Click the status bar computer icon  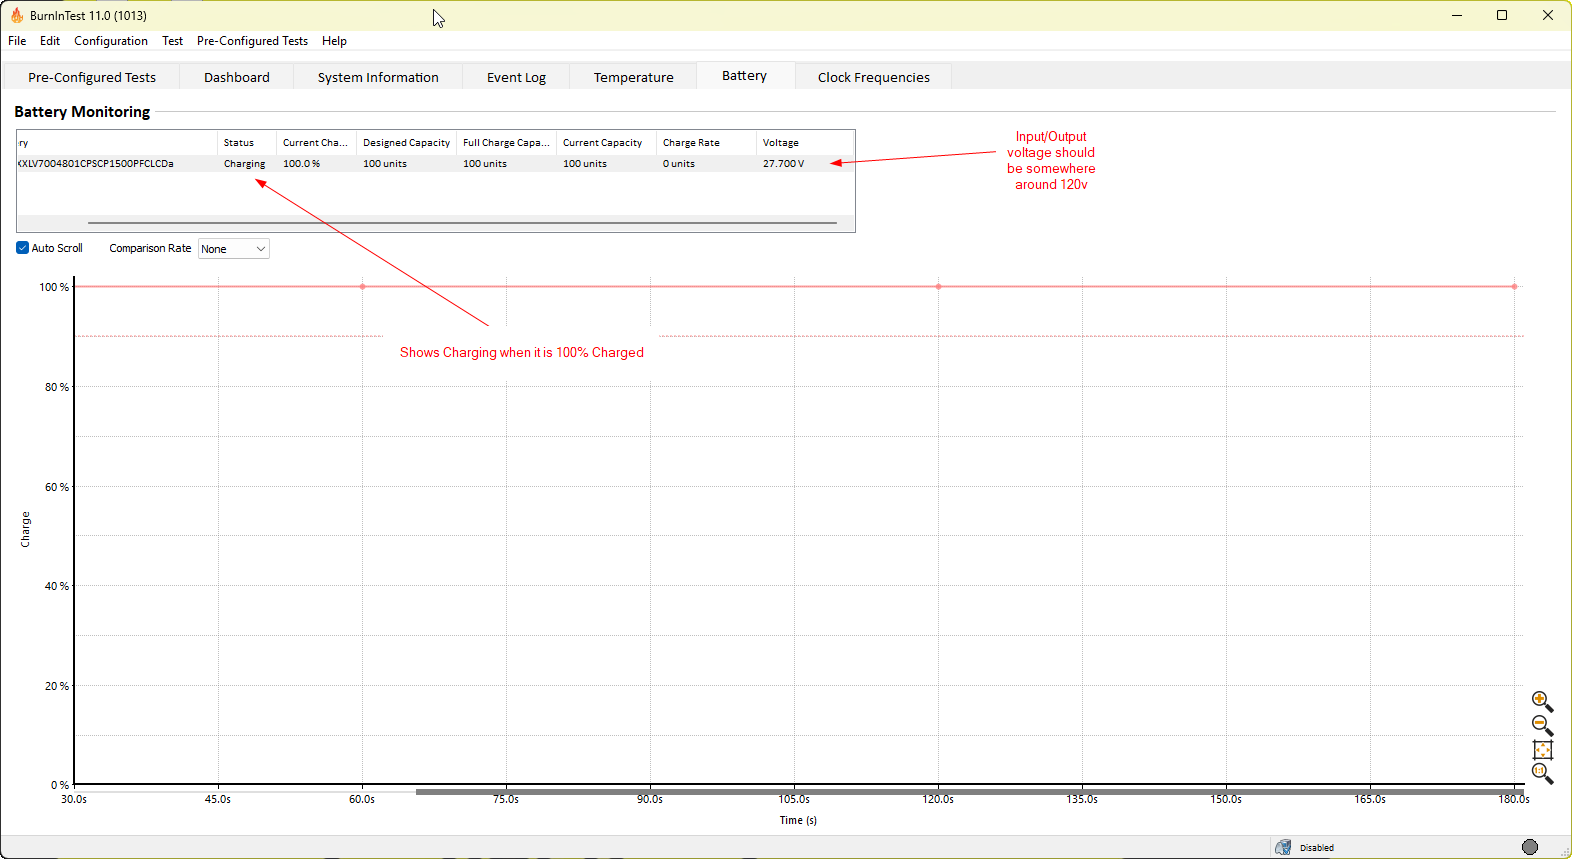(x=1283, y=847)
